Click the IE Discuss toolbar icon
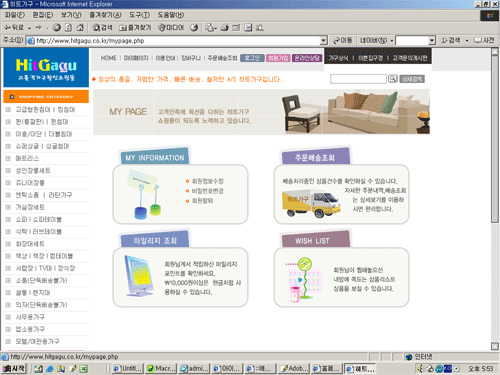 click(248, 28)
